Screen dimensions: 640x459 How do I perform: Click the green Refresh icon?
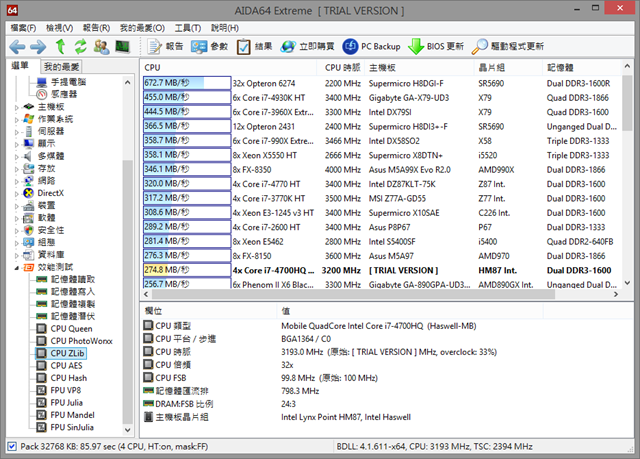pyautogui.click(x=80, y=47)
